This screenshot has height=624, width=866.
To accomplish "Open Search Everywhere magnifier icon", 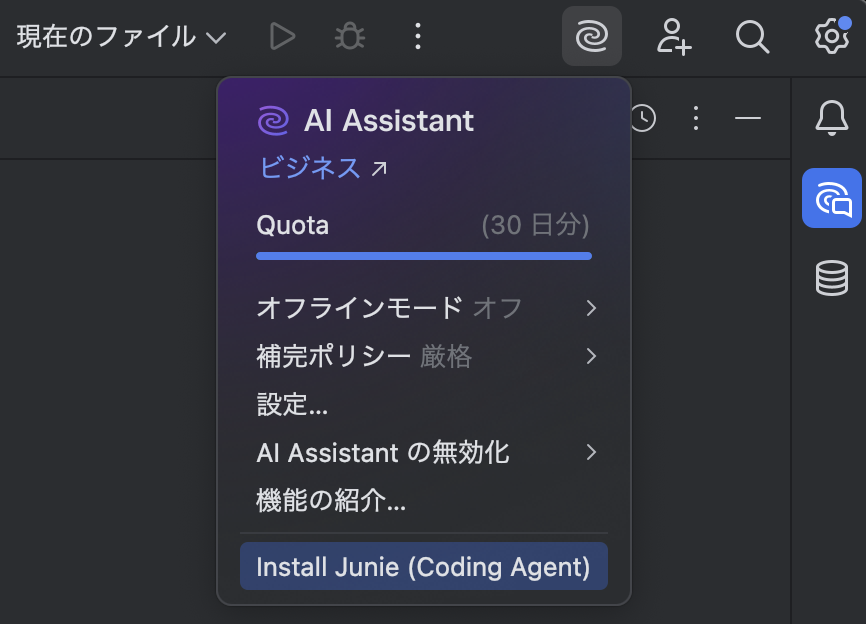I will [x=752, y=37].
